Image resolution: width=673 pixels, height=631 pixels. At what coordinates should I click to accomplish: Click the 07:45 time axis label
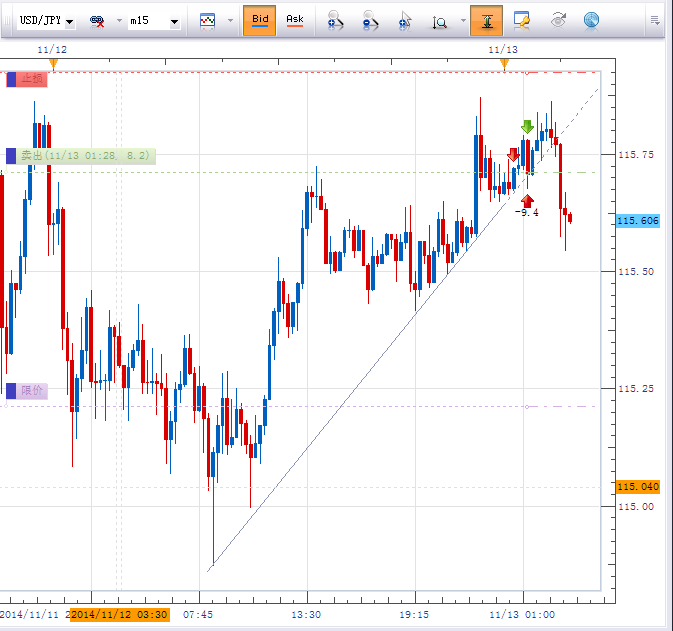(x=198, y=615)
